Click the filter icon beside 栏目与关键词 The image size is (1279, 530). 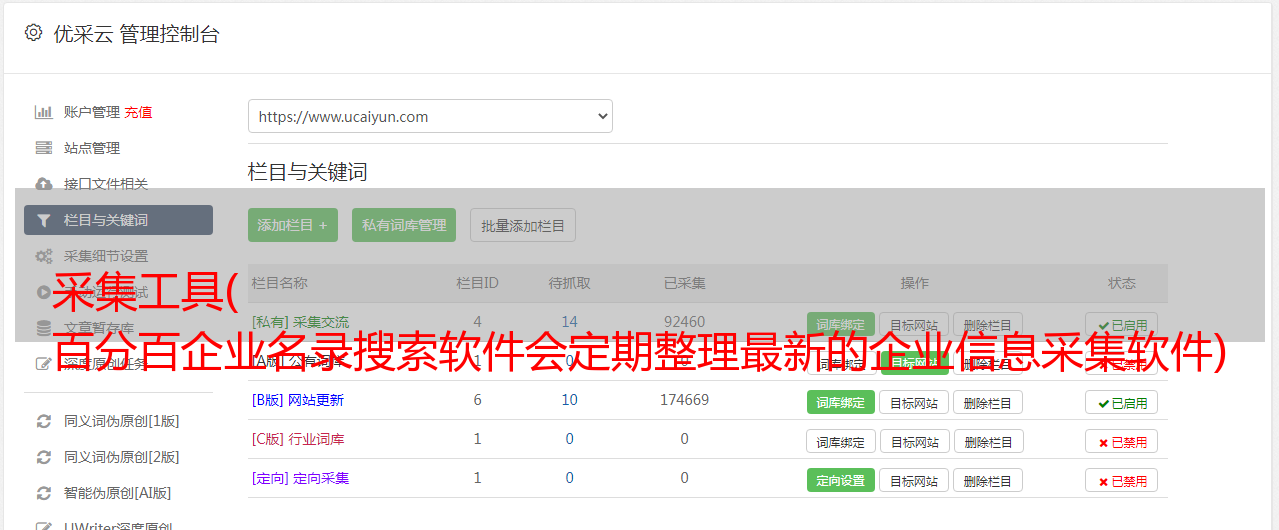click(44, 220)
